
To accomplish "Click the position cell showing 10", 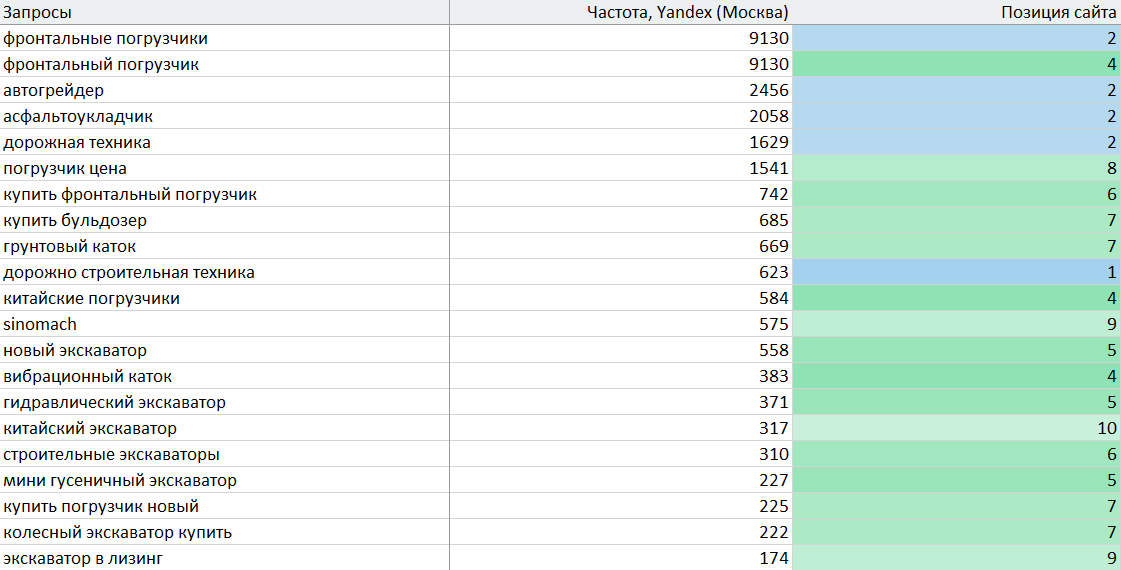I will (x=956, y=428).
